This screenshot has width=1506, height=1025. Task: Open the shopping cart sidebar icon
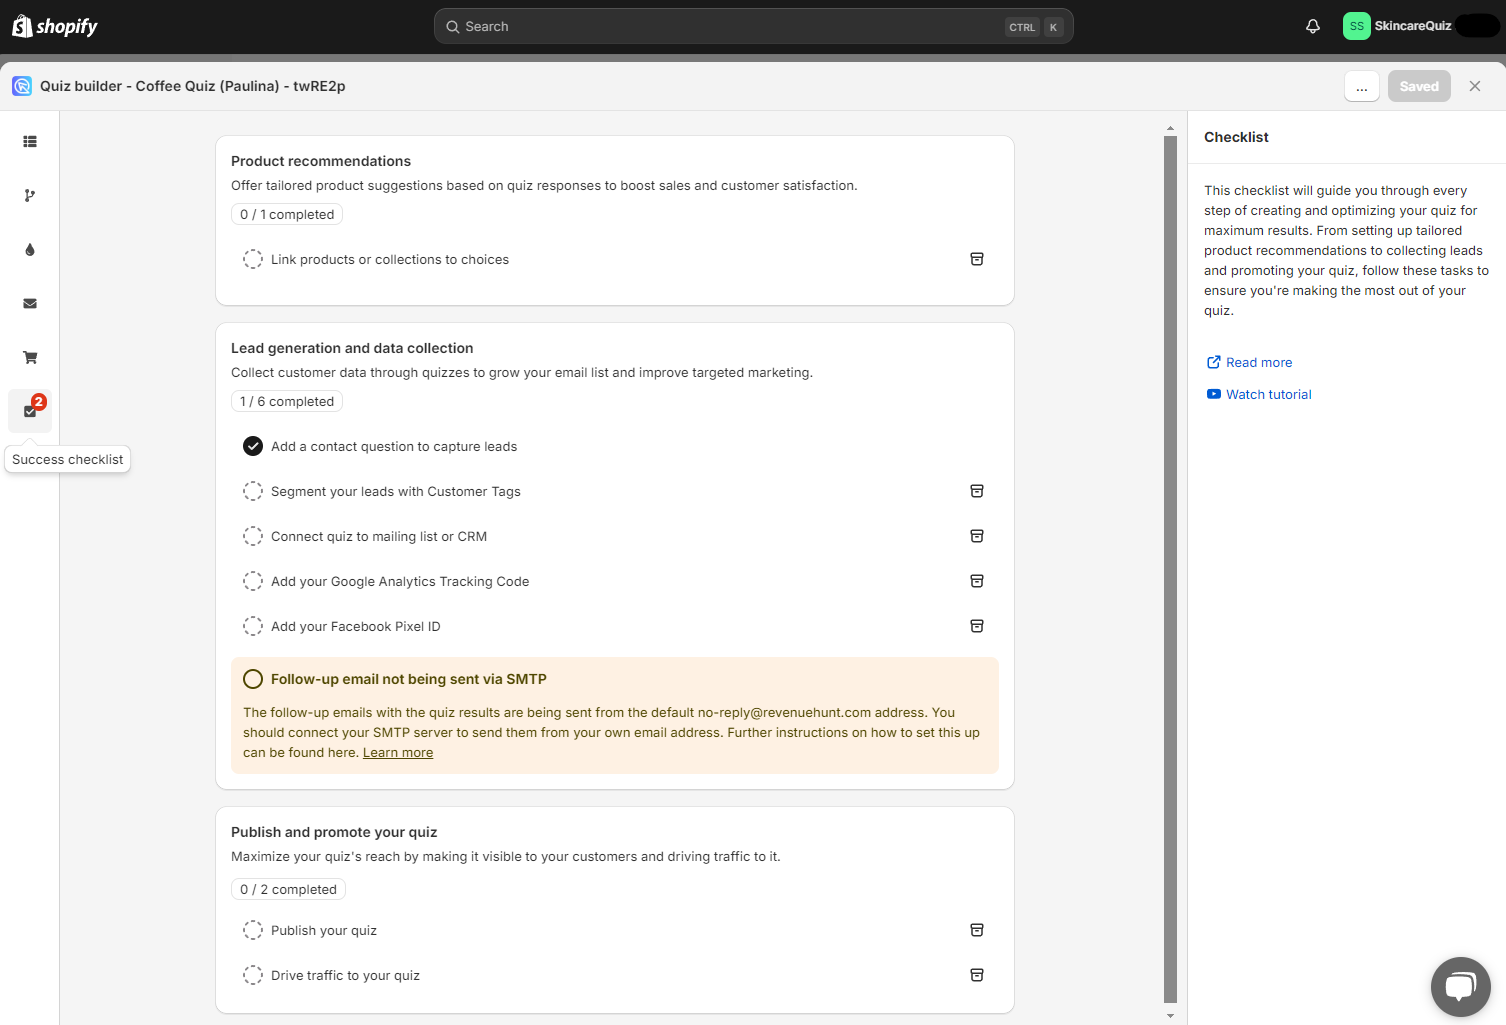pos(30,358)
